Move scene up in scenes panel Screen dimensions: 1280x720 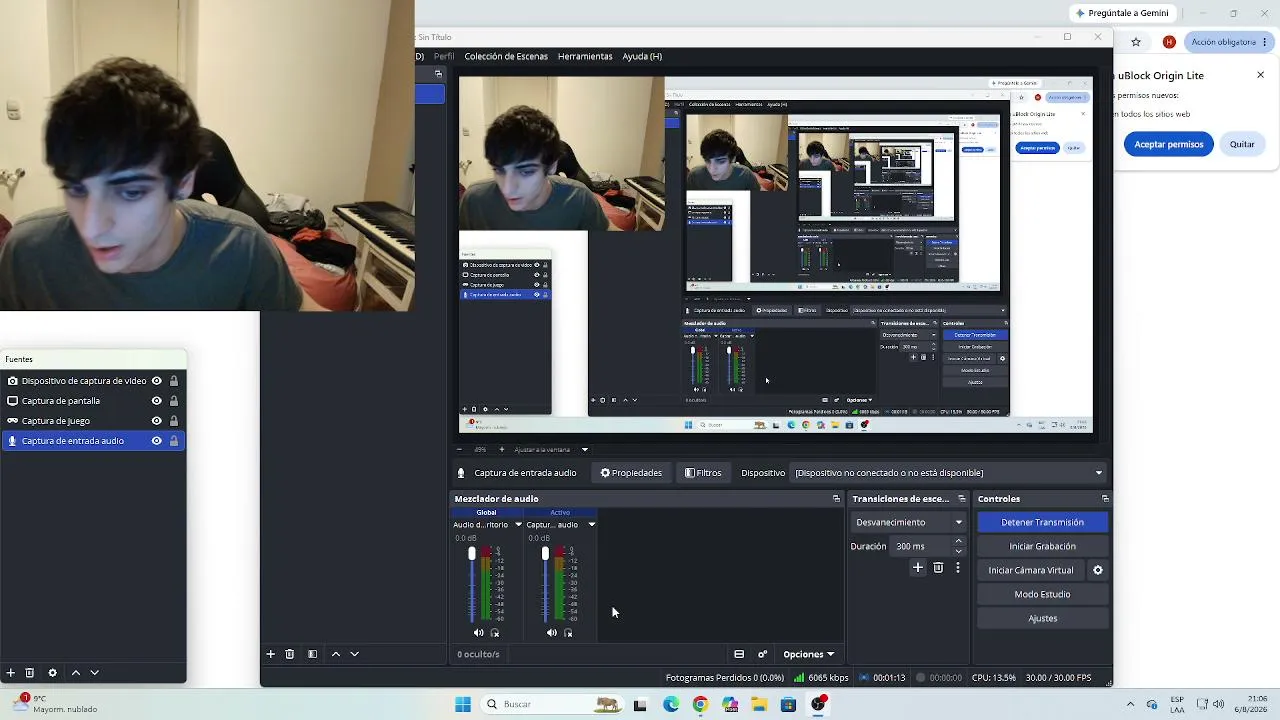tap(336, 654)
